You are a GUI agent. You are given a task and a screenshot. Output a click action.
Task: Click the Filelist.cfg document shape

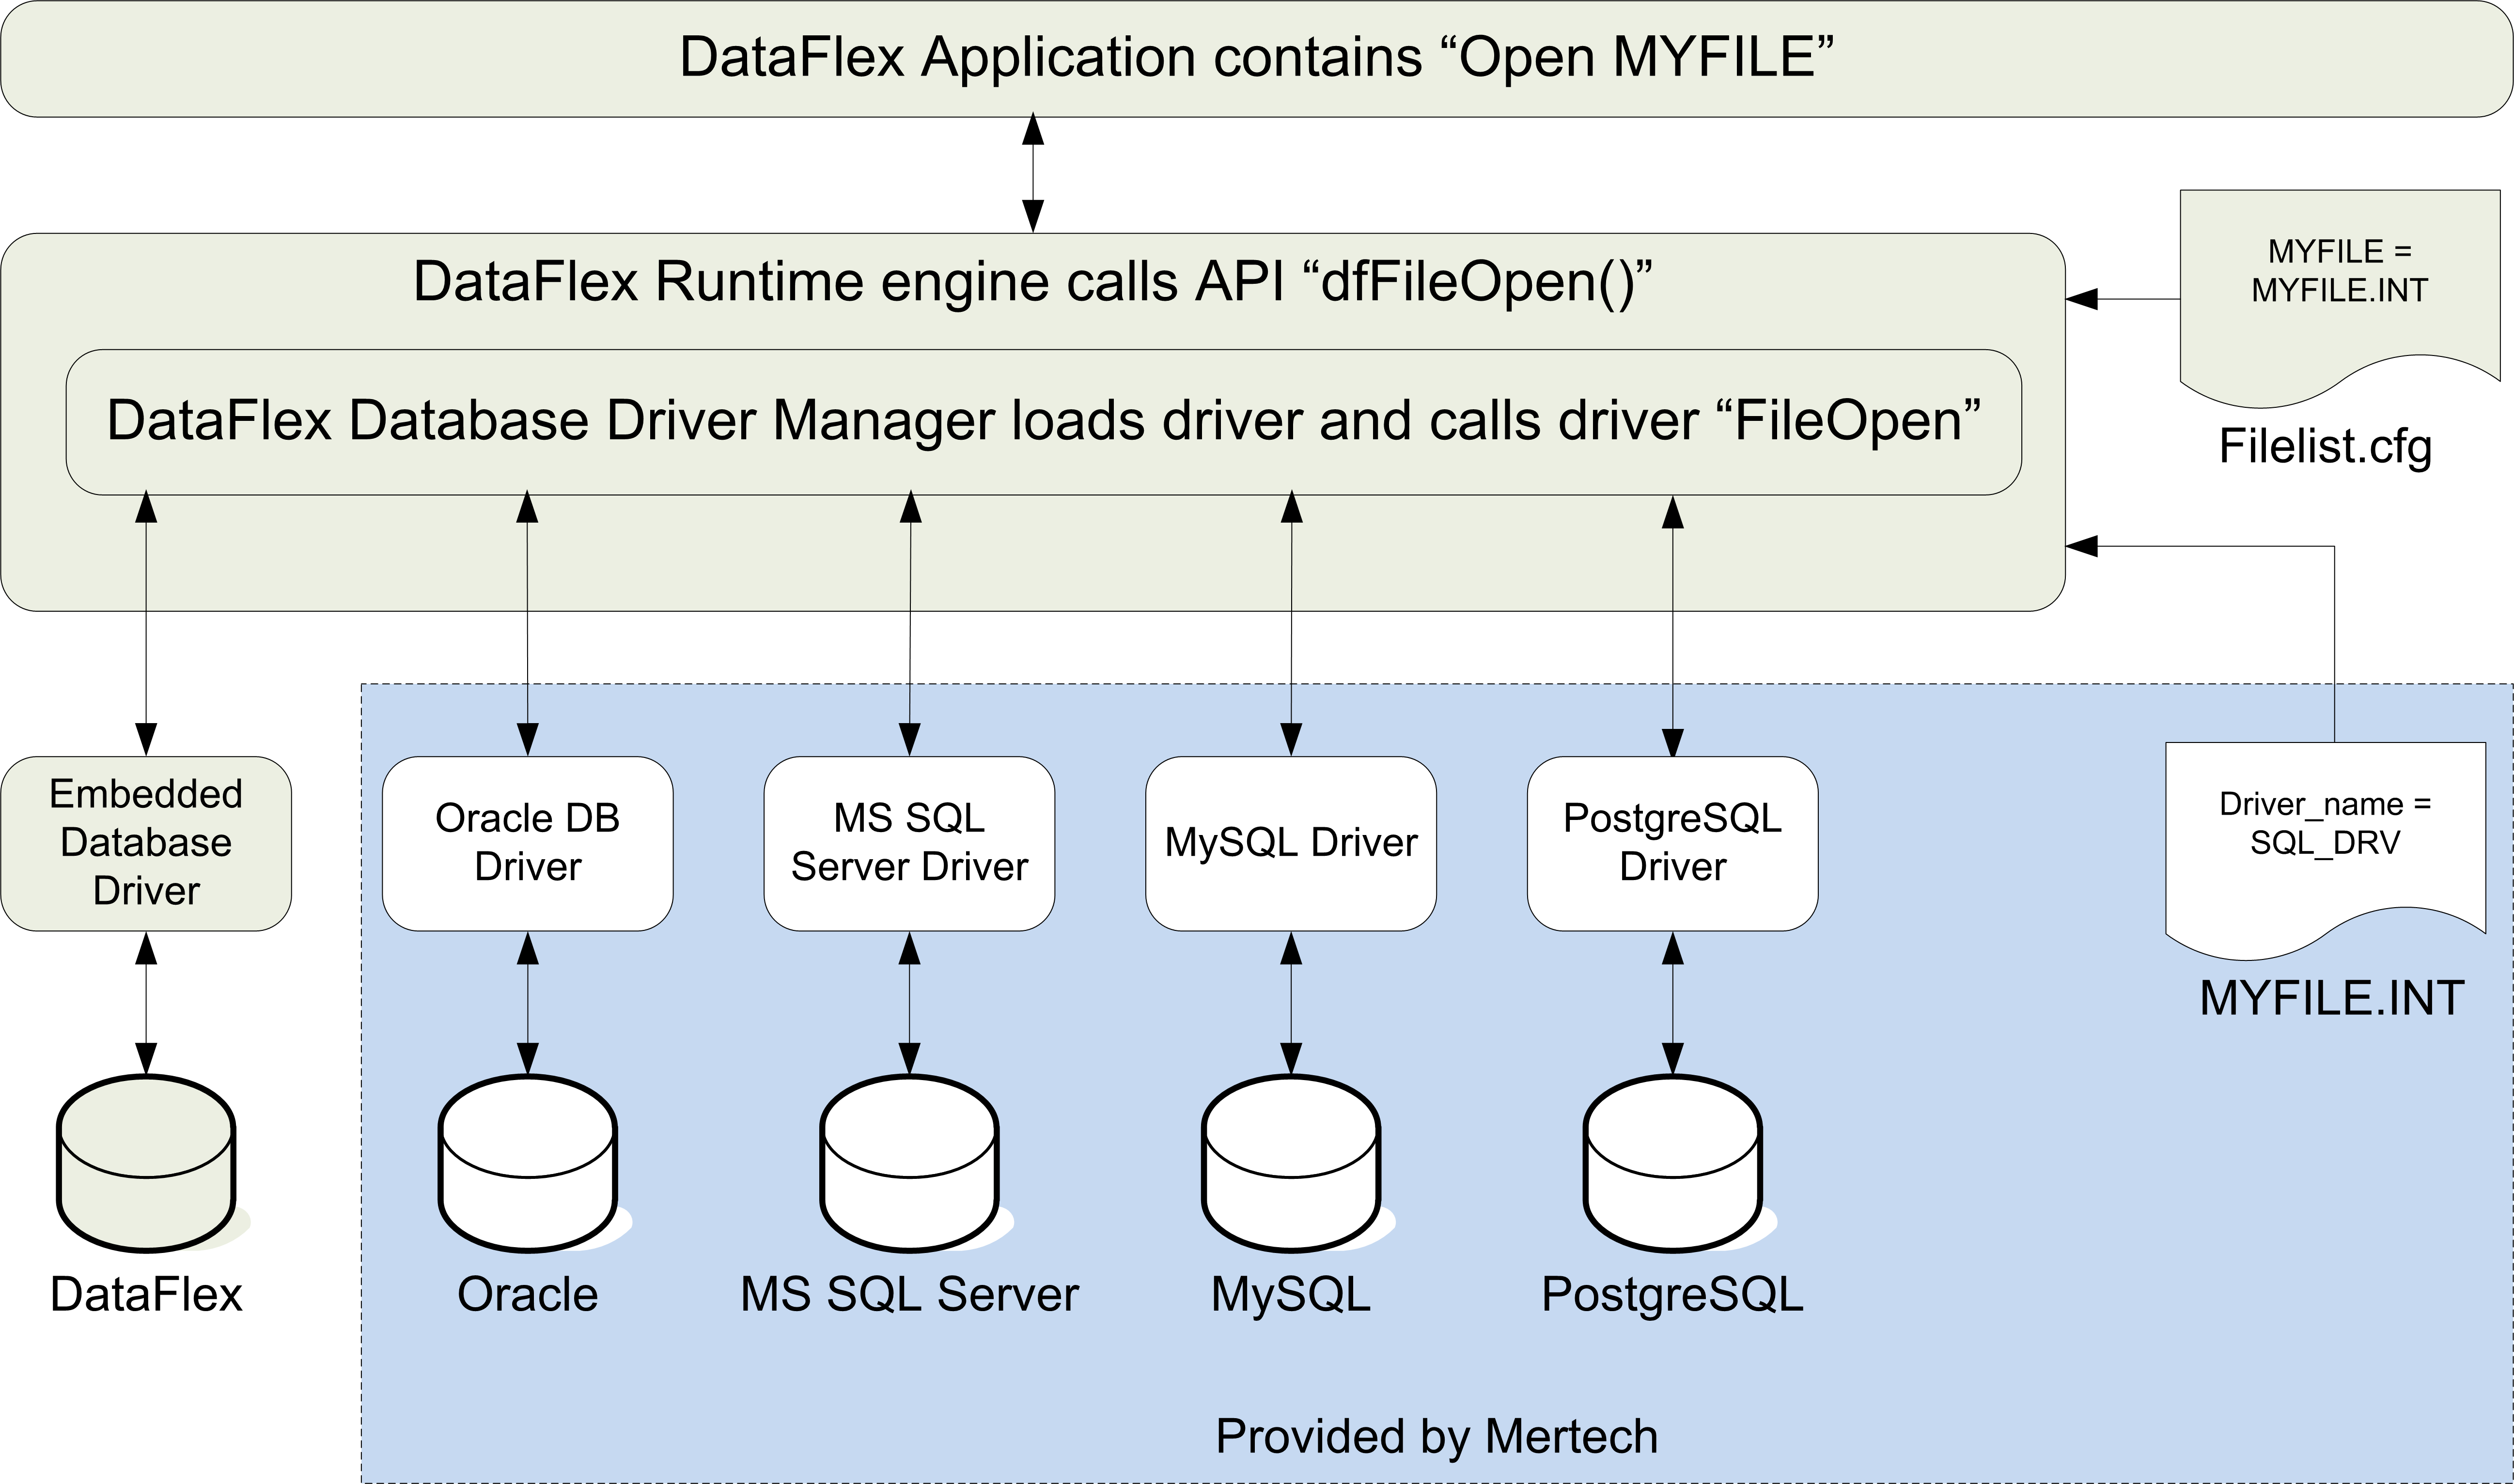[2339, 290]
